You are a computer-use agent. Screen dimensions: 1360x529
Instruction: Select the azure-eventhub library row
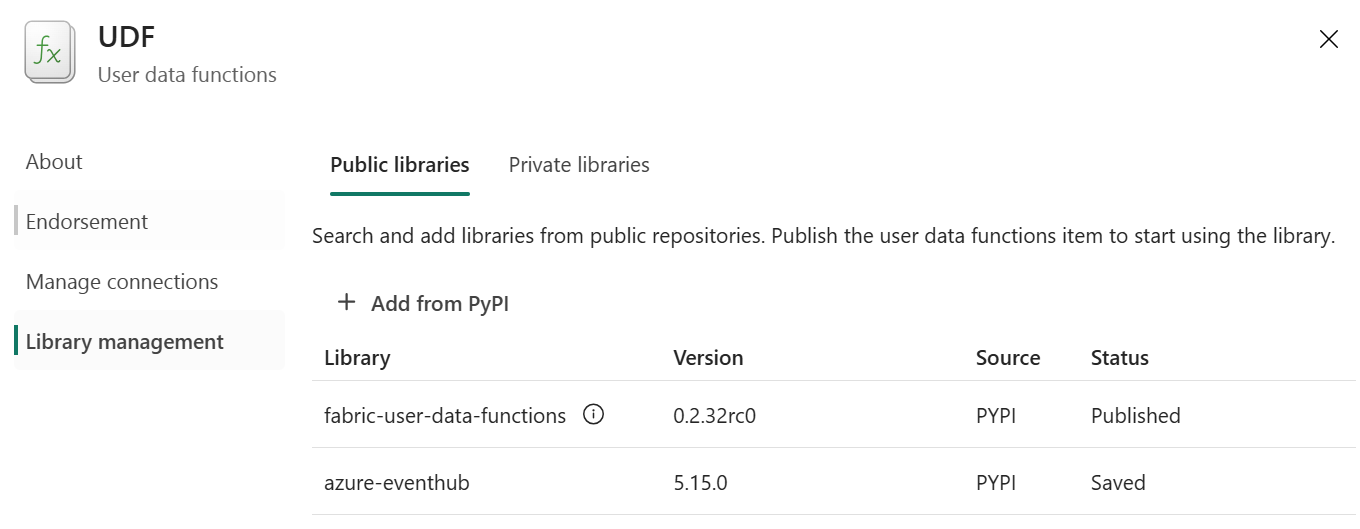click(834, 482)
